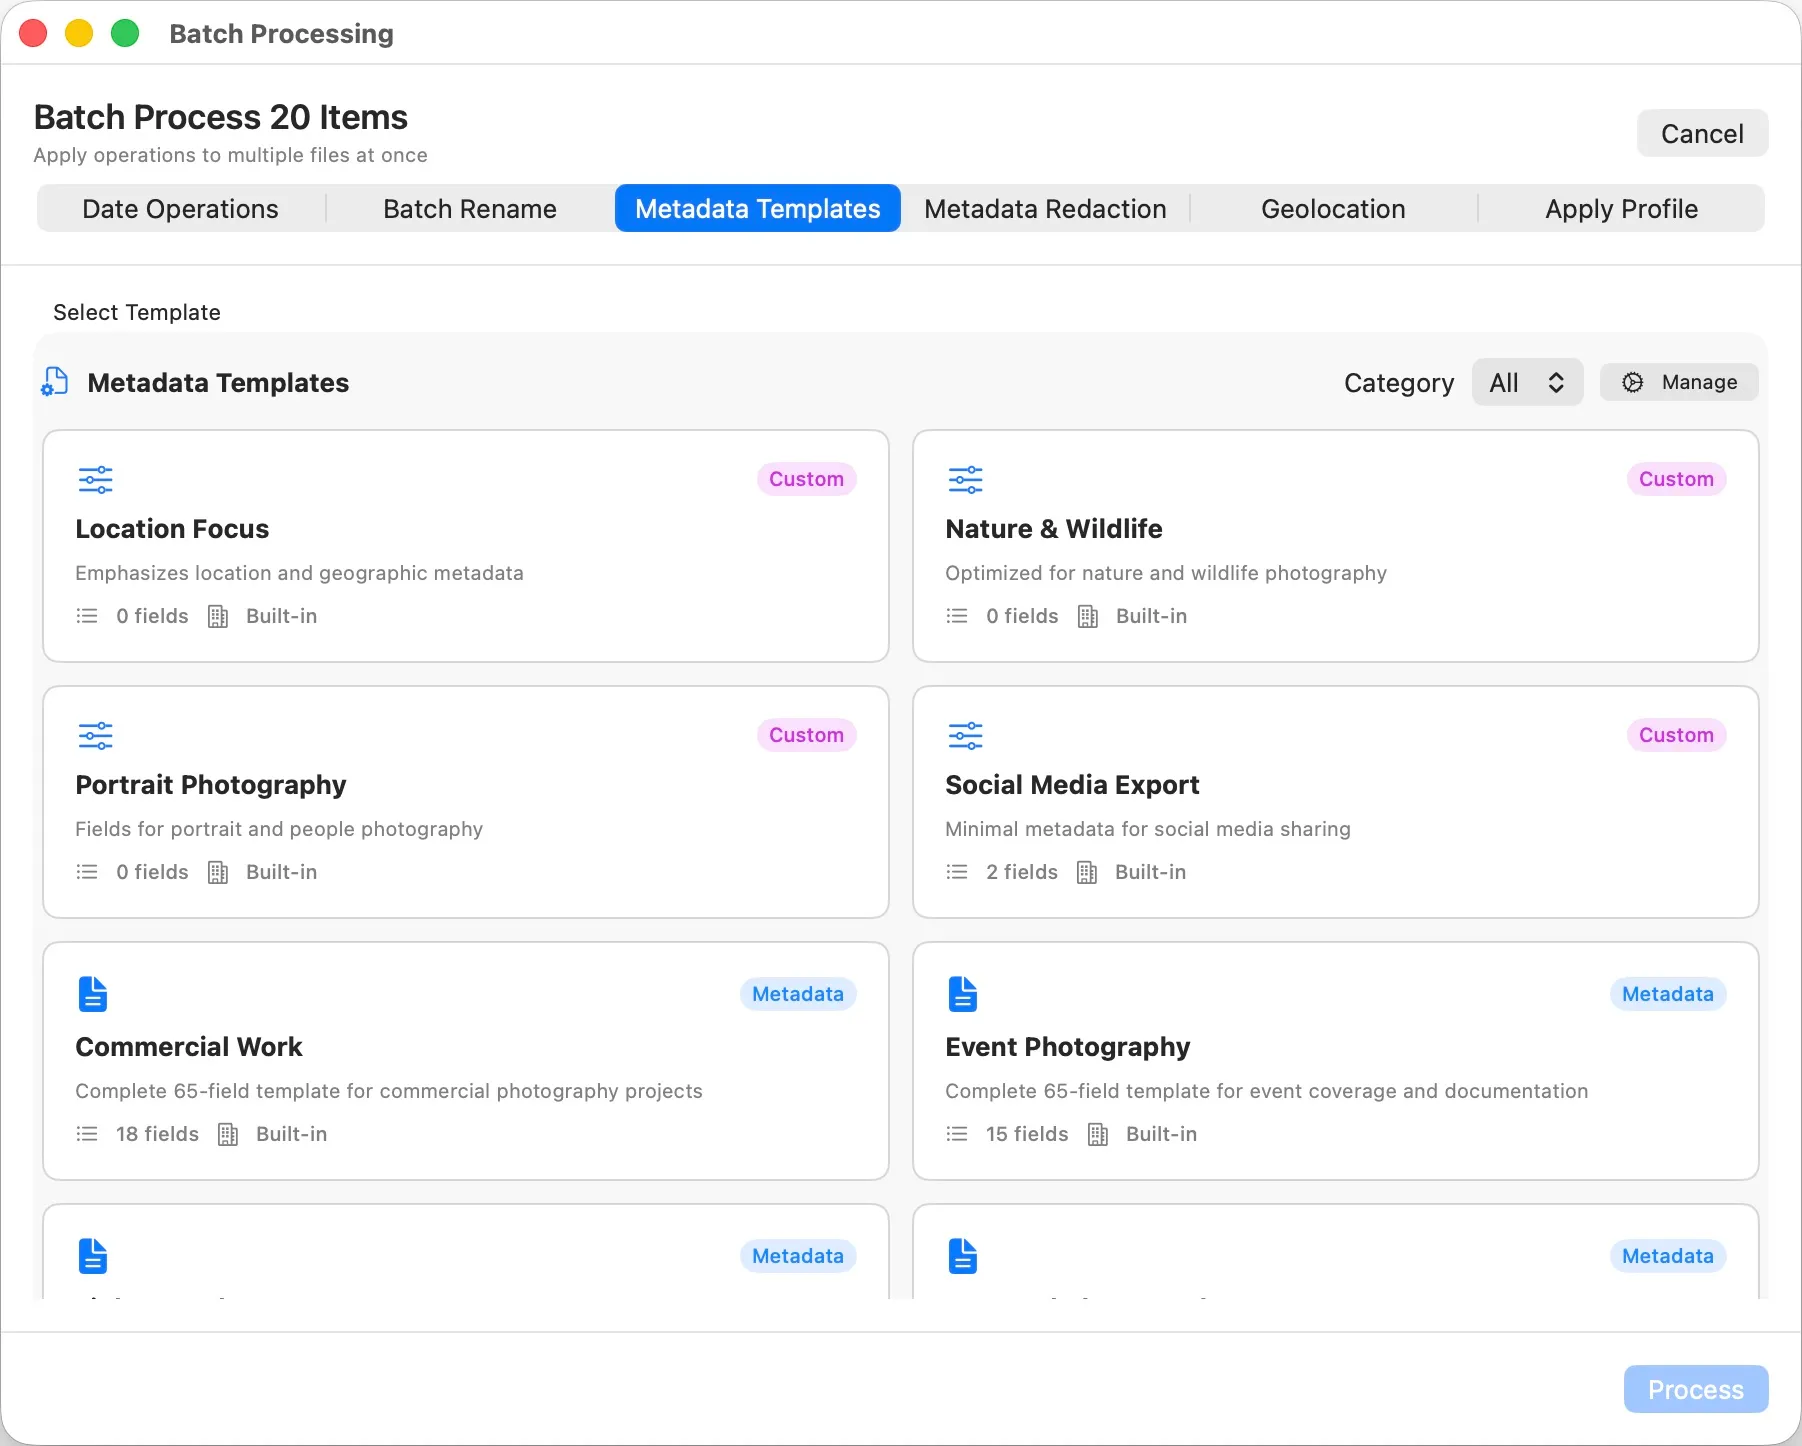The height and width of the screenshot is (1446, 1802).
Task: Switch to the Metadata Redaction tab
Action: tap(1045, 208)
